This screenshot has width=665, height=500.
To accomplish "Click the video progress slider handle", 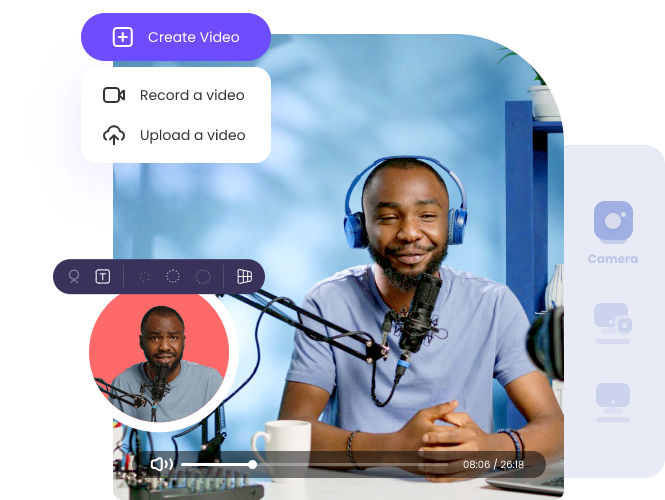I will coord(253,464).
